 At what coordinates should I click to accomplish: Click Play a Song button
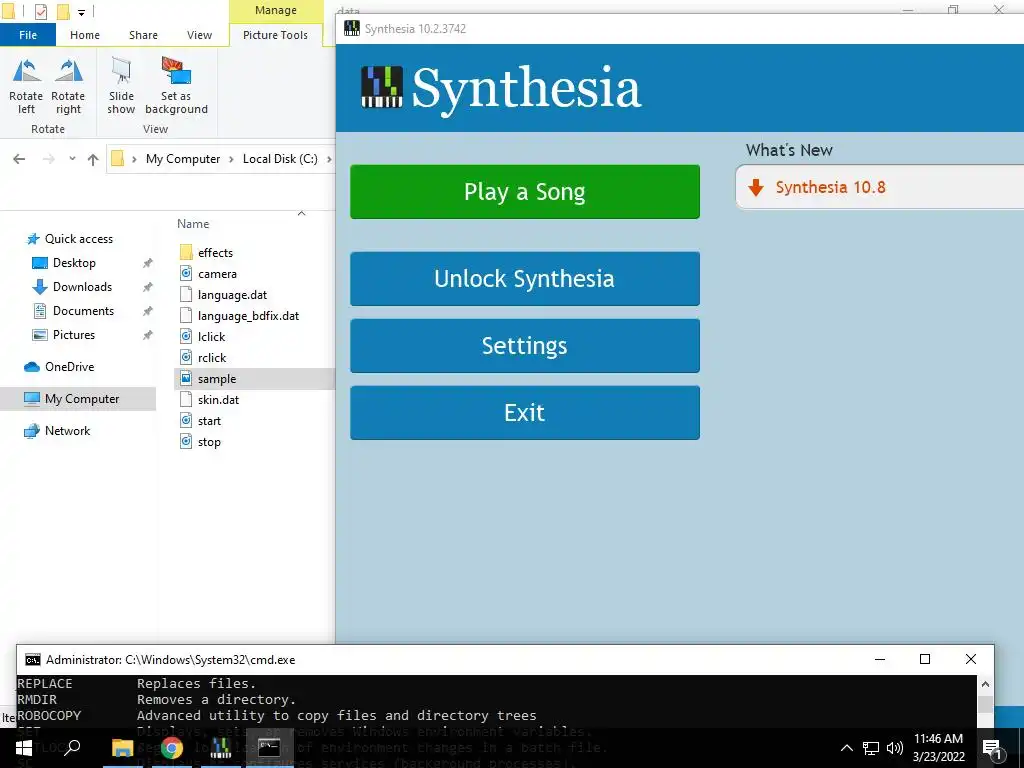(x=524, y=191)
